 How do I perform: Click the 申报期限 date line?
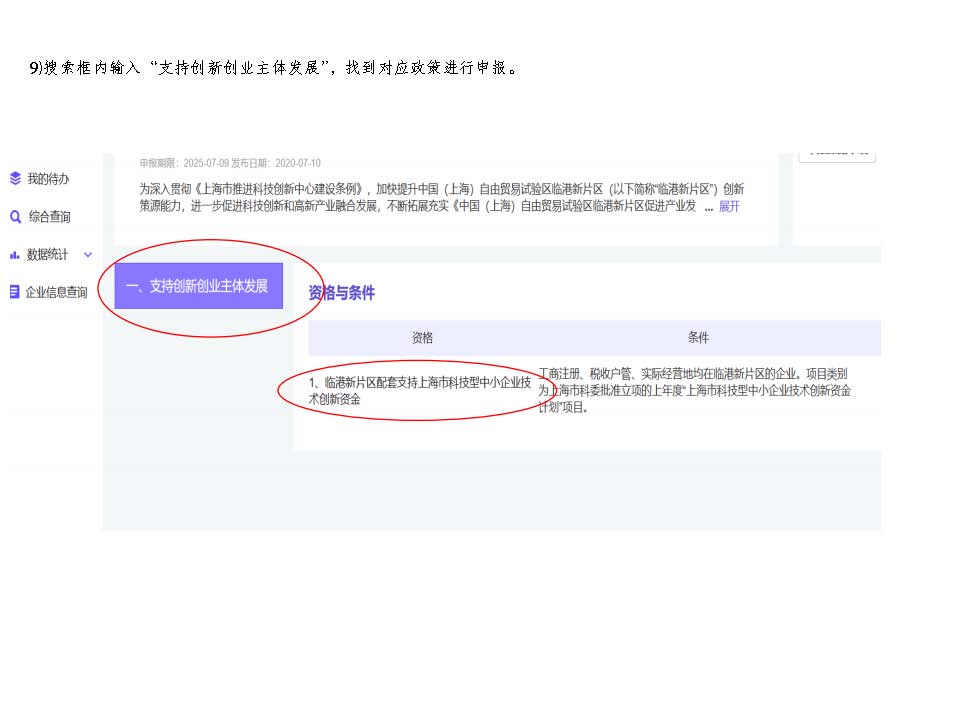click(230, 163)
